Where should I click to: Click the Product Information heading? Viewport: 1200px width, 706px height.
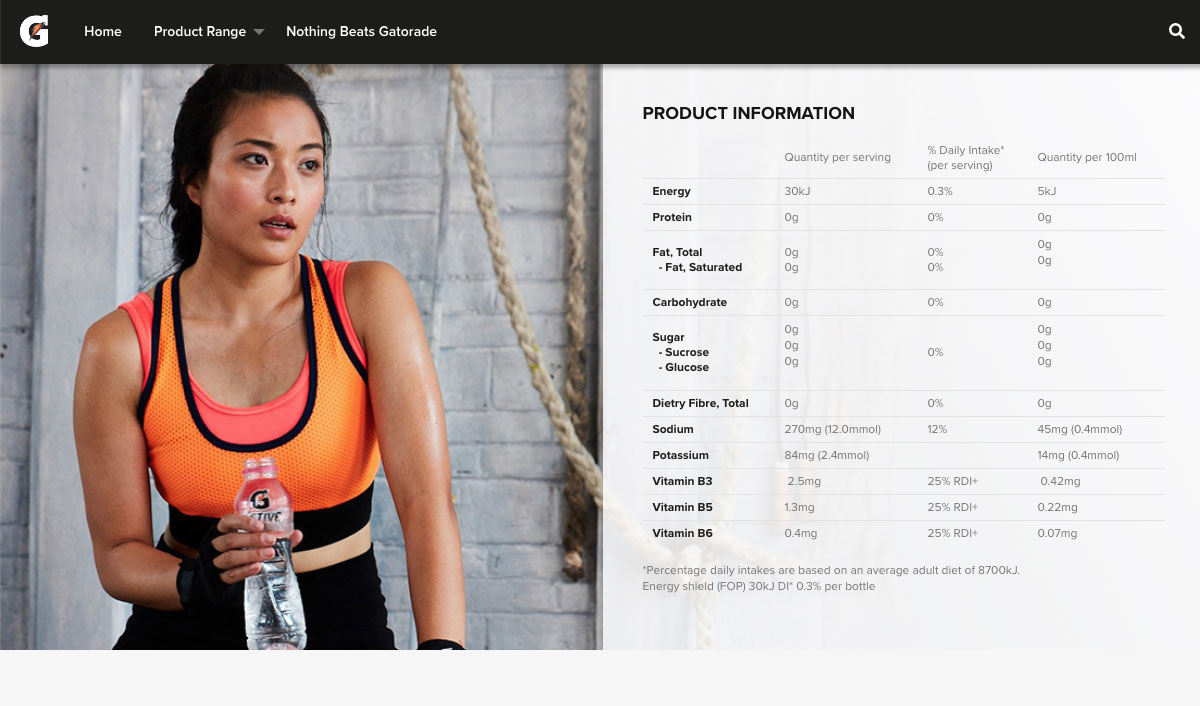[x=748, y=113]
